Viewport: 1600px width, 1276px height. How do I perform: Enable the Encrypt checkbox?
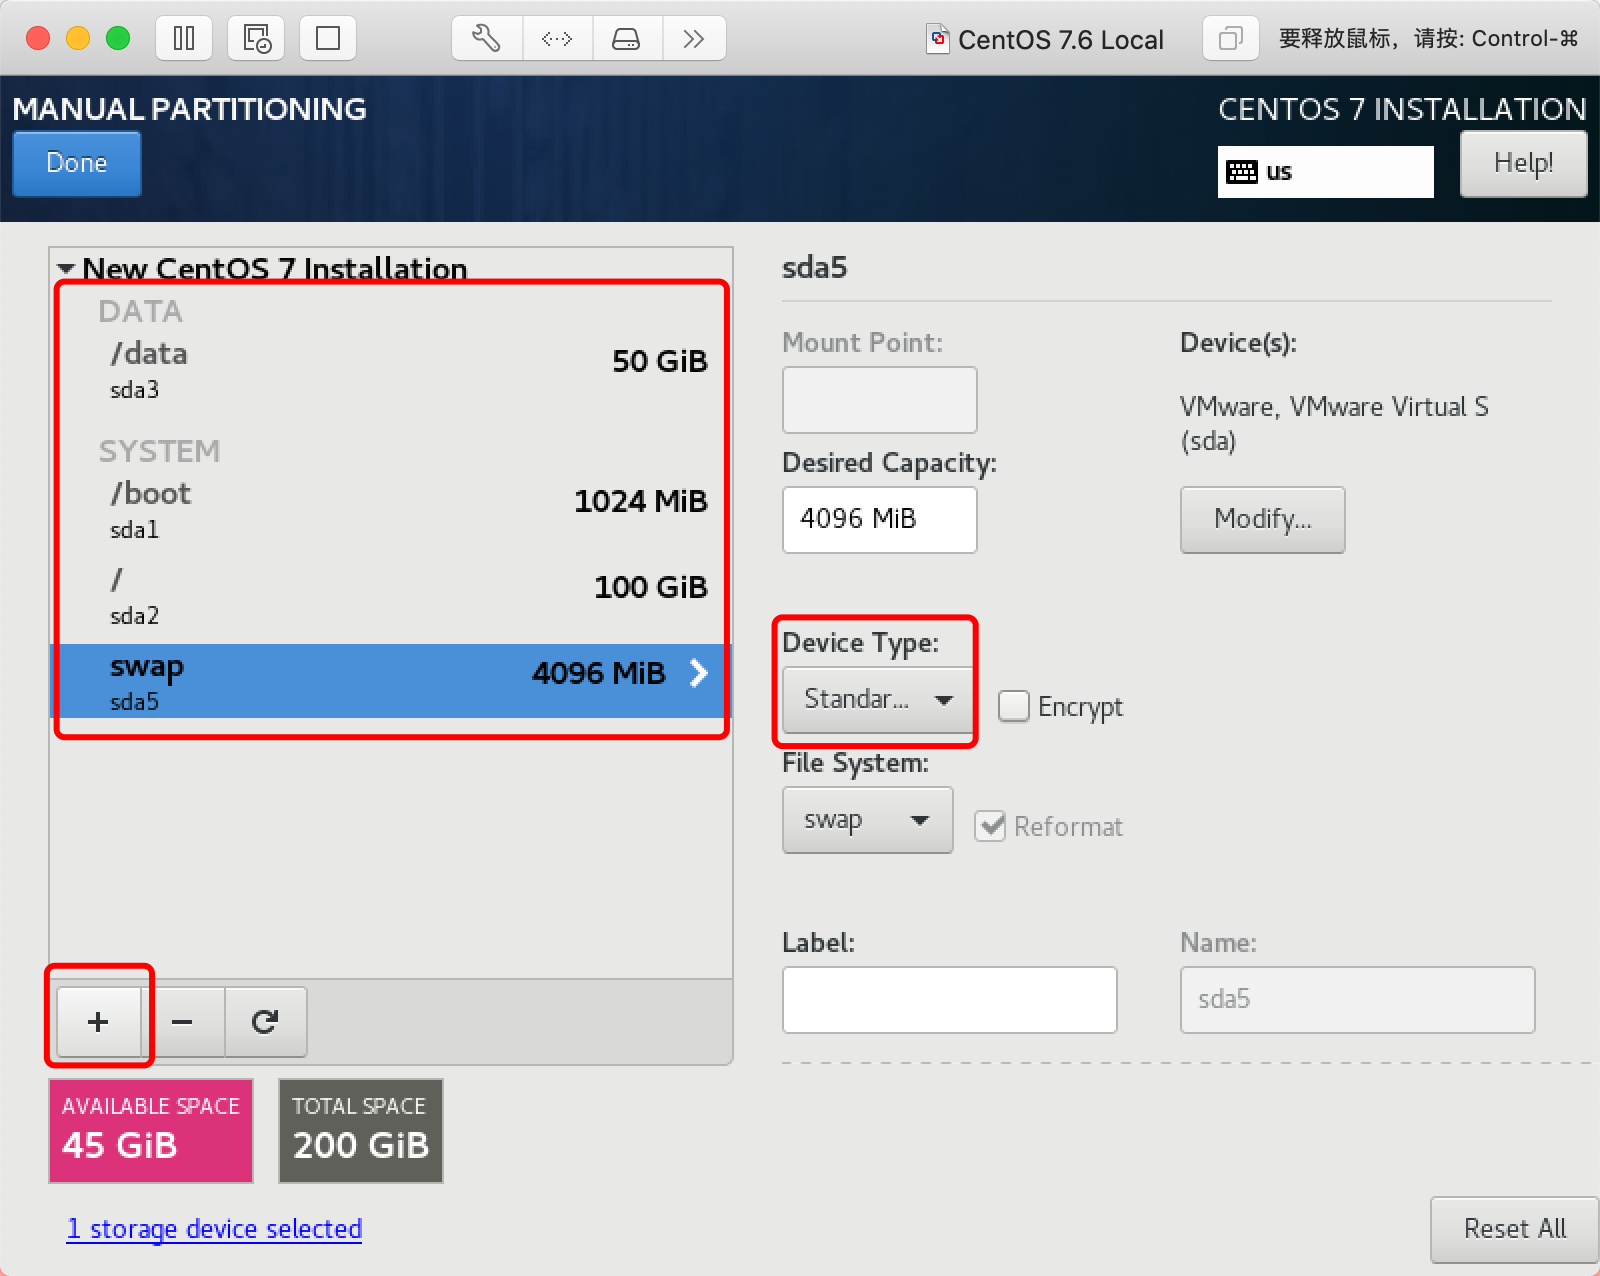tap(1014, 706)
